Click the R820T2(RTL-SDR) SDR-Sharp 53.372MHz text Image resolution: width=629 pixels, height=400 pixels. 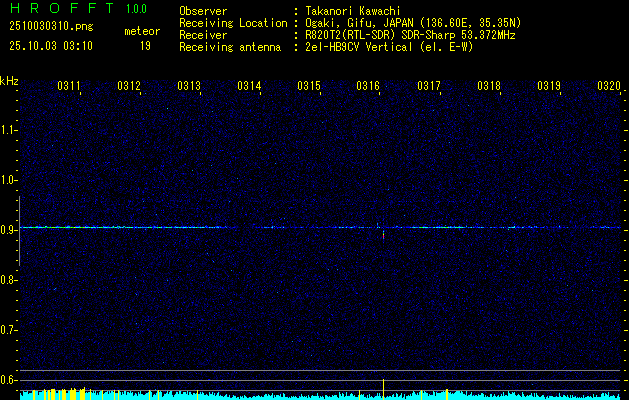click(410, 35)
